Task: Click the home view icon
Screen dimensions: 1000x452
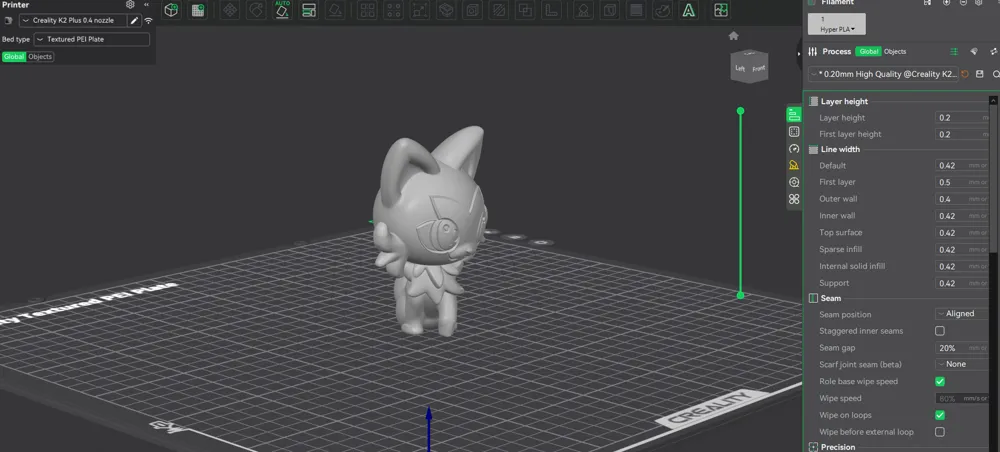Action: 733,36
